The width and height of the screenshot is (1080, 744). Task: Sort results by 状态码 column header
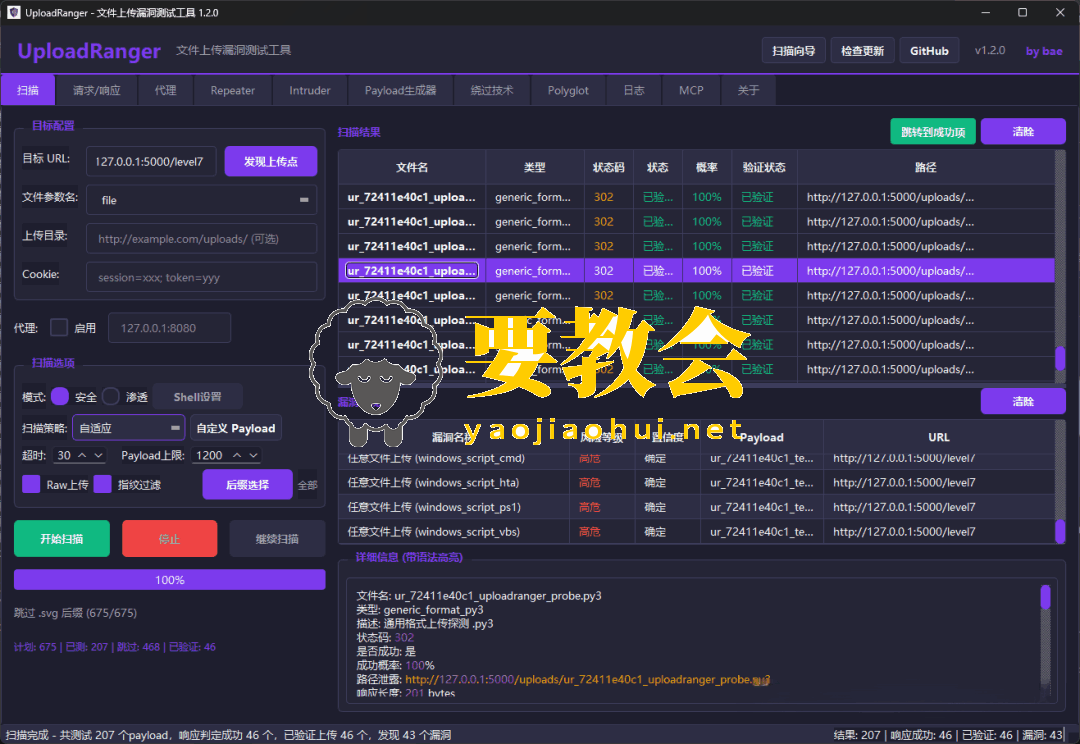[x=608, y=167]
